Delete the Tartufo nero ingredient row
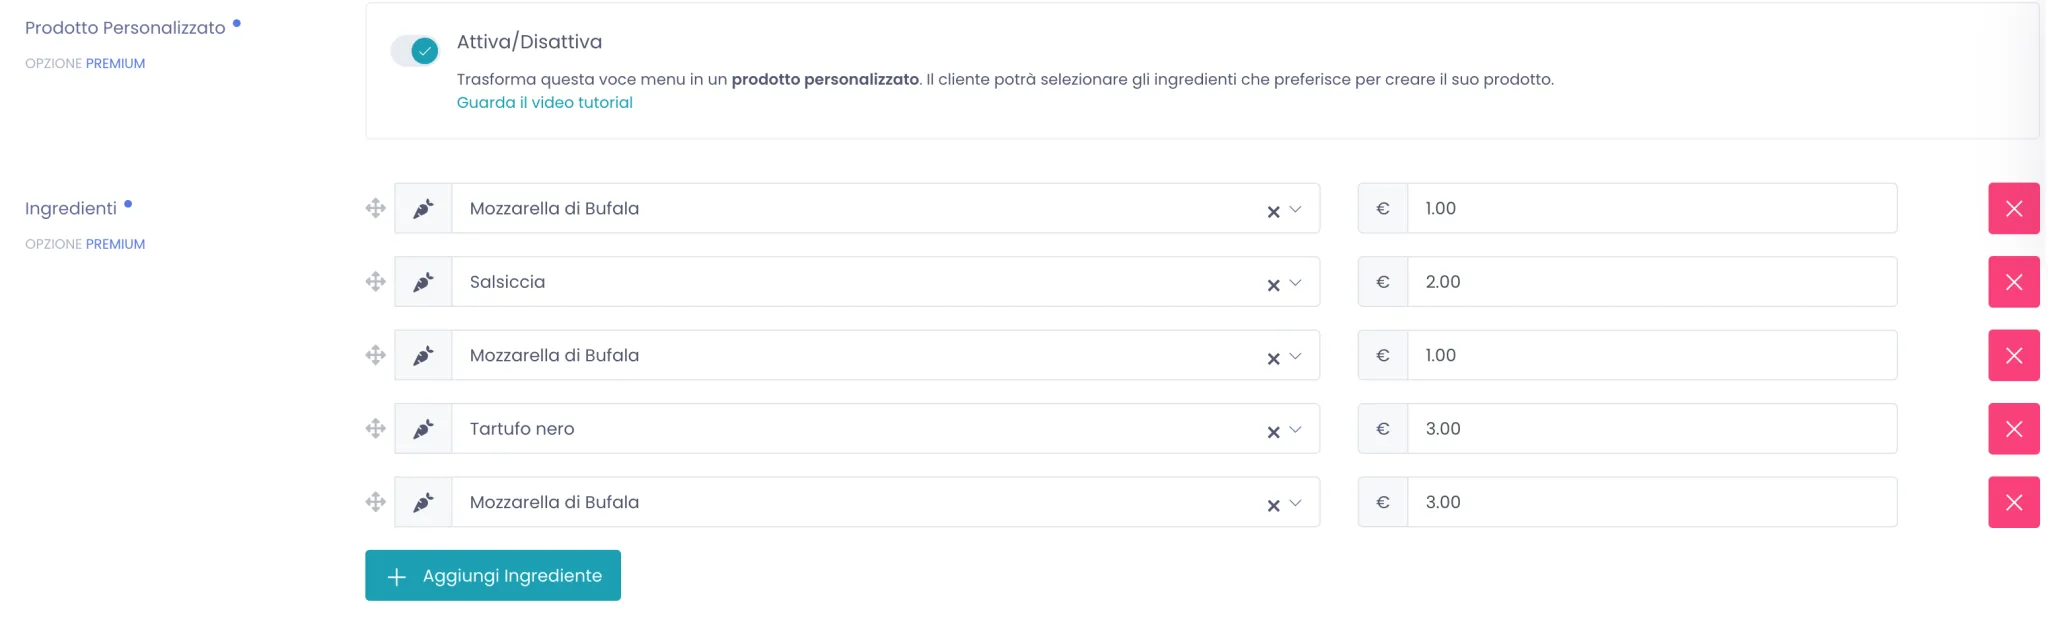The width and height of the screenshot is (2048, 618). [2014, 429]
